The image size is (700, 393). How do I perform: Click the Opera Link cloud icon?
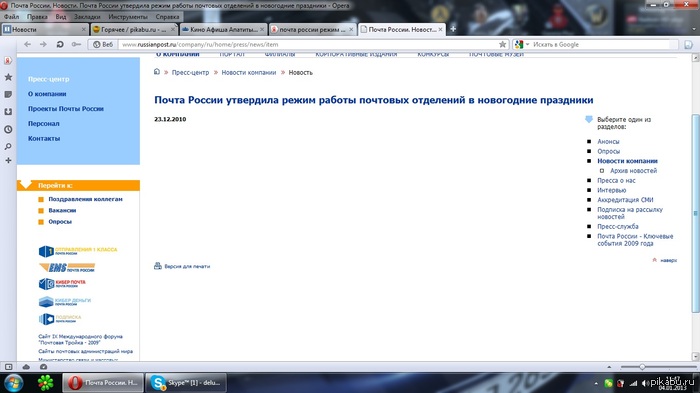tap(26, 367)
